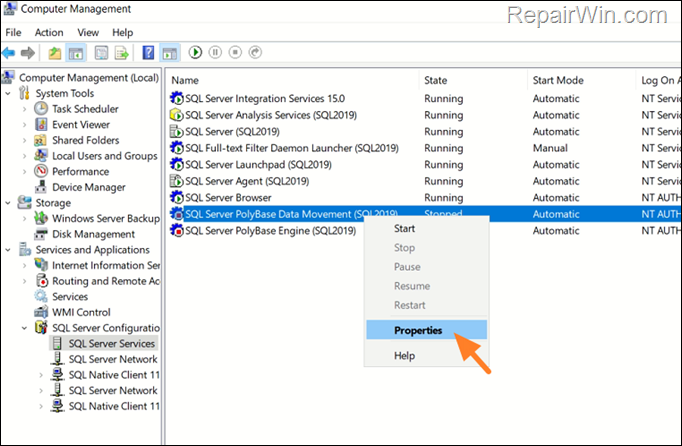This screenshot has height=446, width=682.
Task: Collapse SQL Server Configuration Manager node
Action: 25,328
